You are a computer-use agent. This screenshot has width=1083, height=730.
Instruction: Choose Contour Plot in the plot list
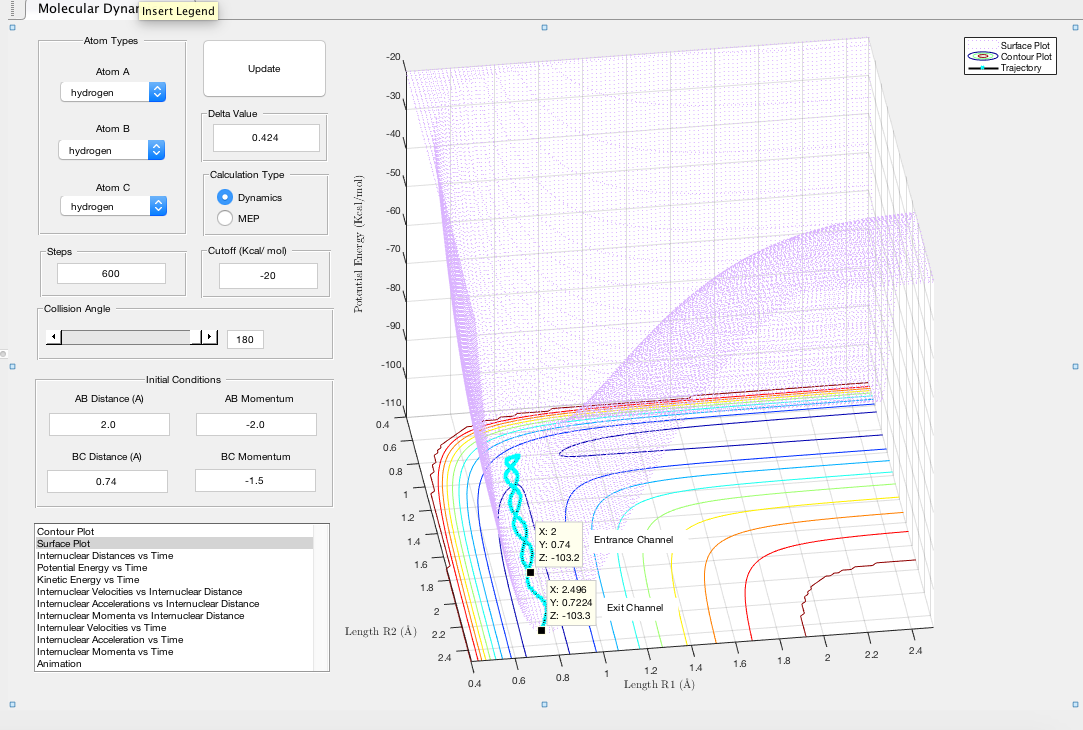pyautogui.click(x=65, y=531)
